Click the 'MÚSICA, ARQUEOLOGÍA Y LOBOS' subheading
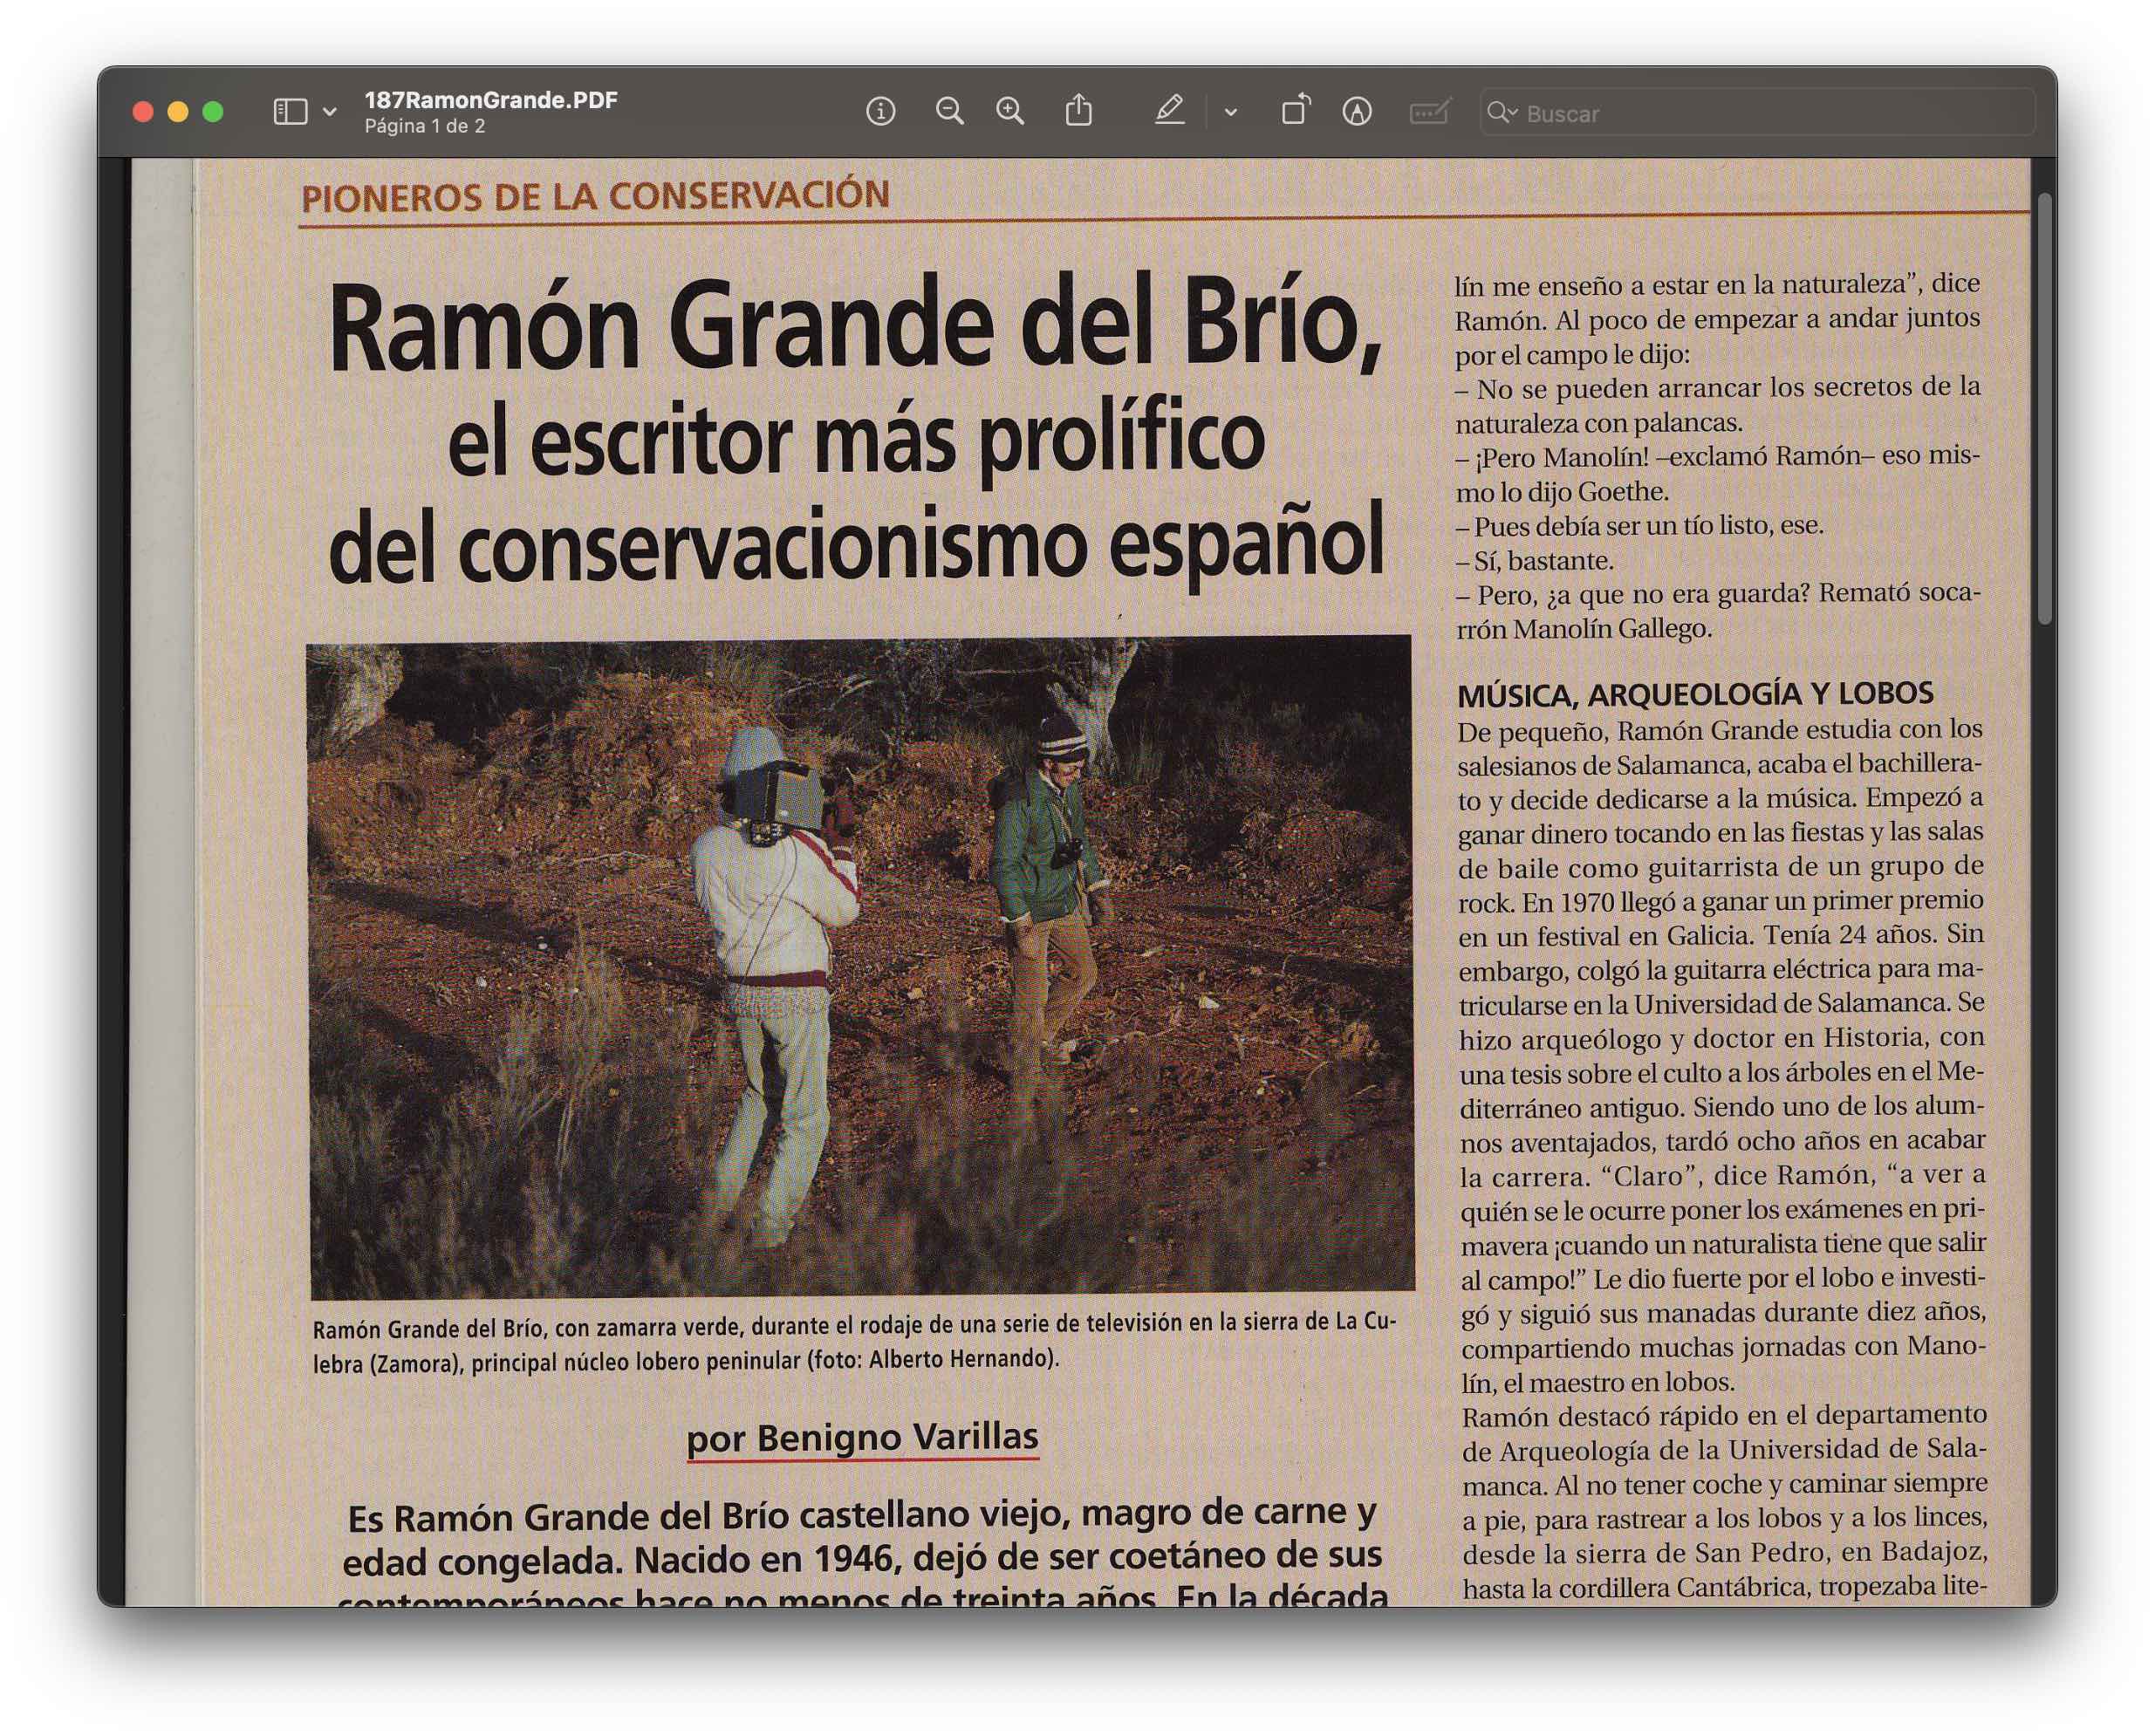The height and width of the screenshot is (1736, 2155). [1695, 693]
